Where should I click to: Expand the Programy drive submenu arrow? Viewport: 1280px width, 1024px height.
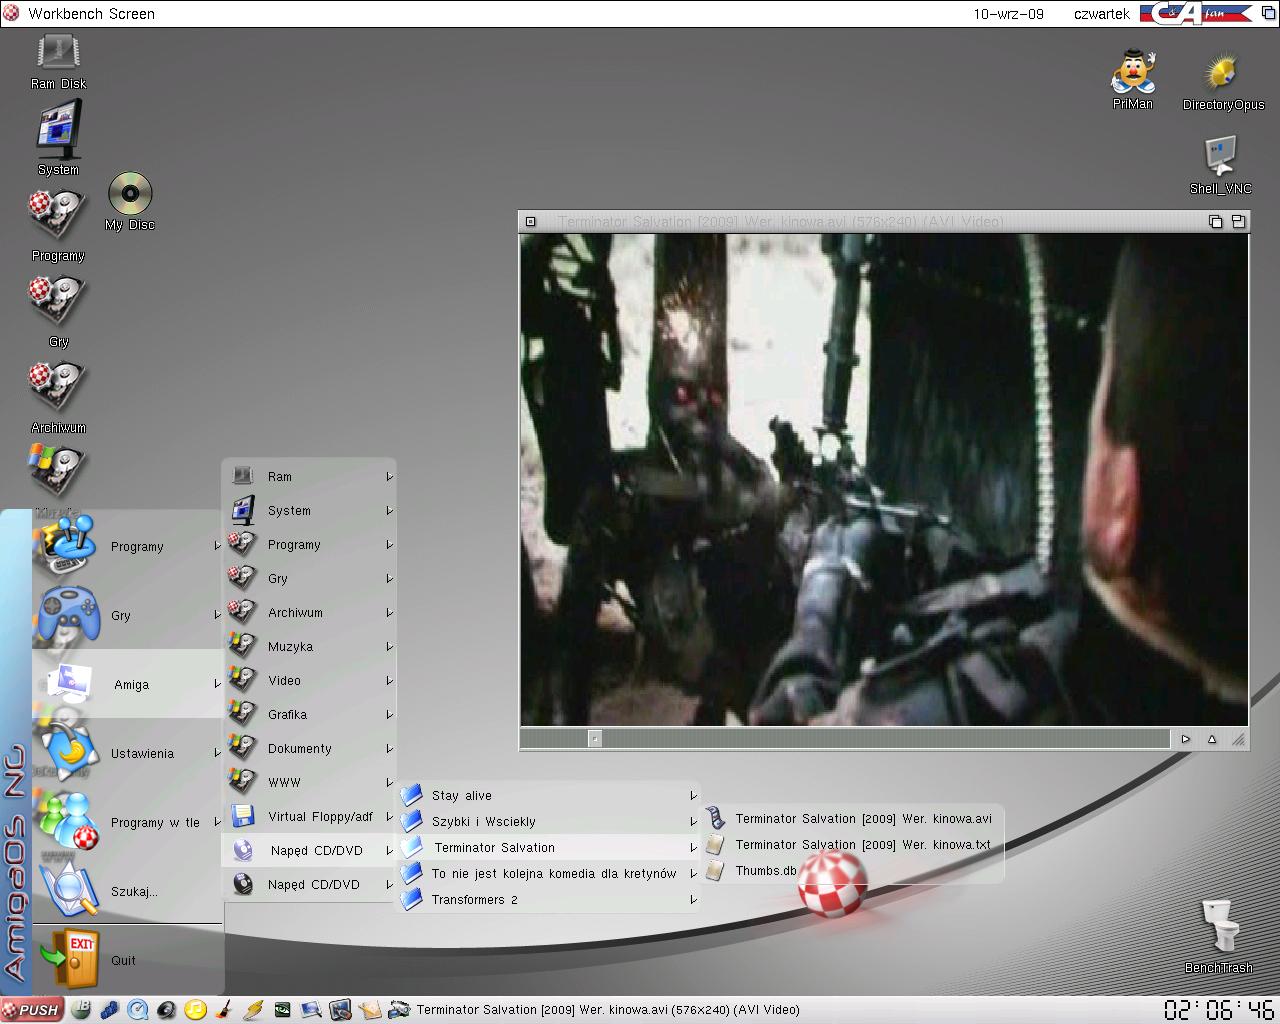(x=389, y=545)
